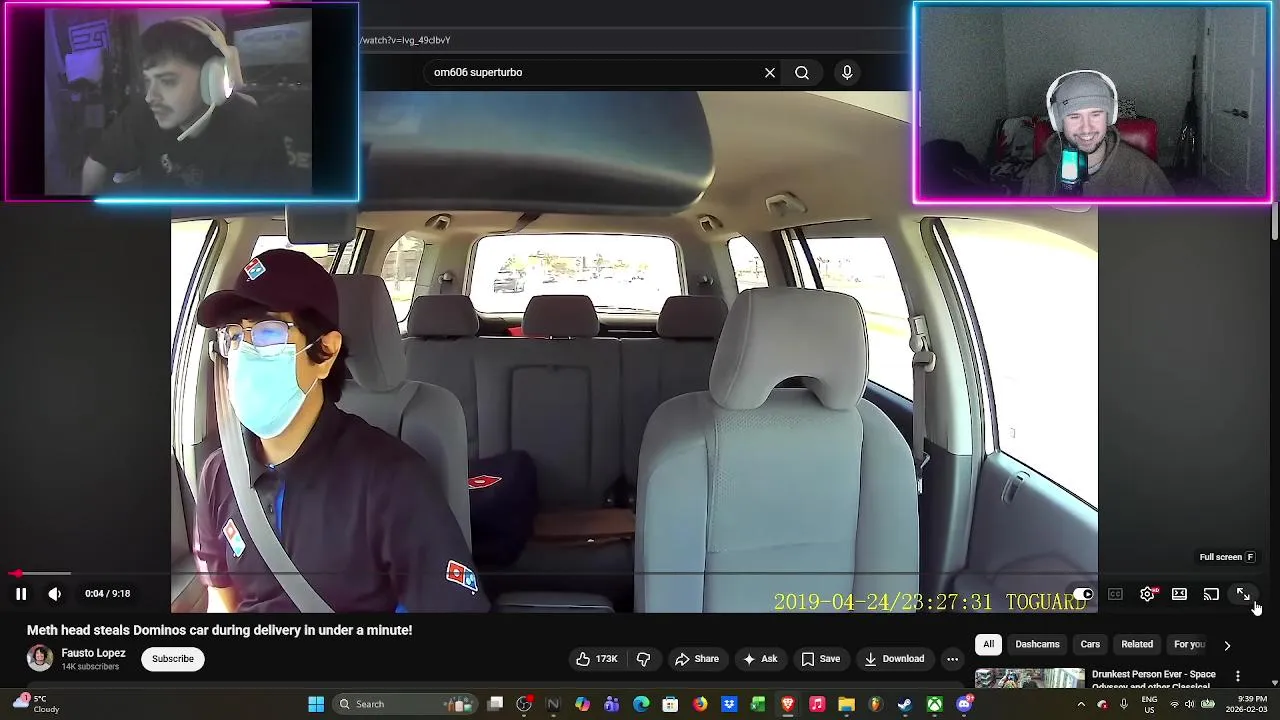Screen dimensions: 1280x720
Task: Open Steam from the taskbar
Action: (x=905, y=704)
